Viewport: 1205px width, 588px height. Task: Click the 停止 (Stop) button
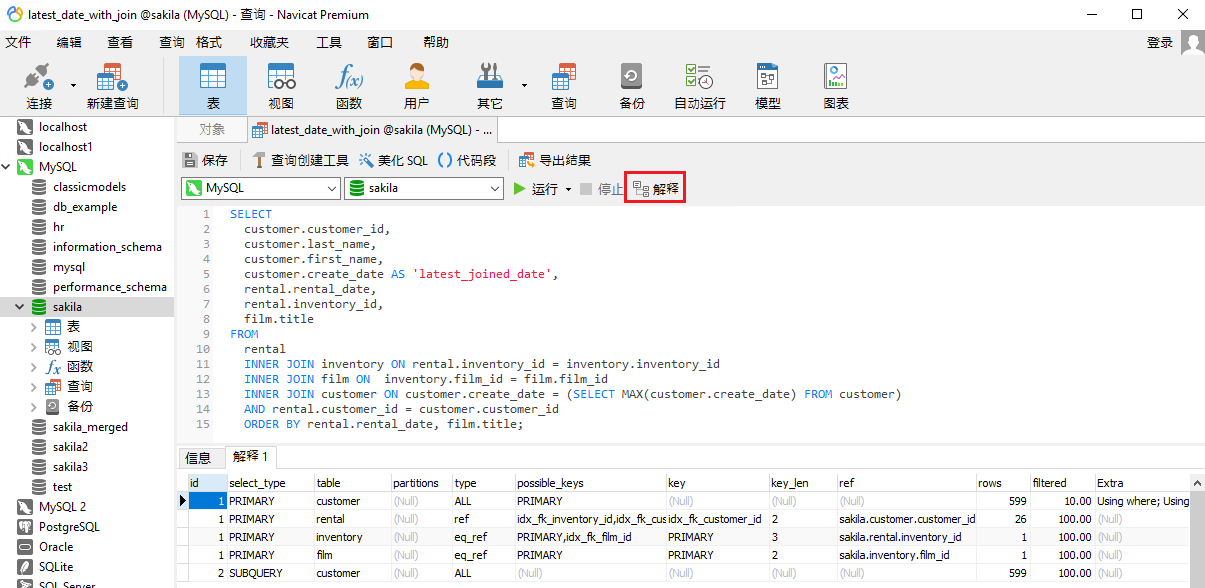point(602,189)
